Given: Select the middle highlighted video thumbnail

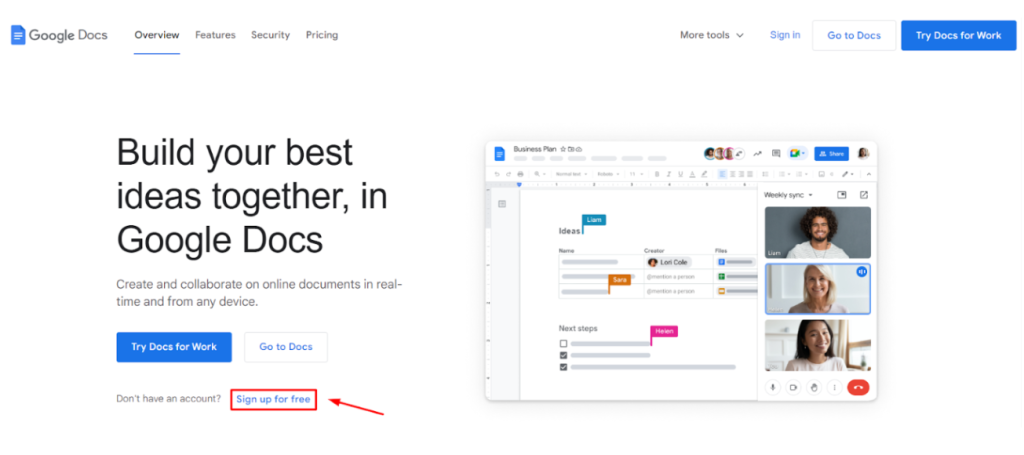Looking at the screenshot, I should point(818,289).
